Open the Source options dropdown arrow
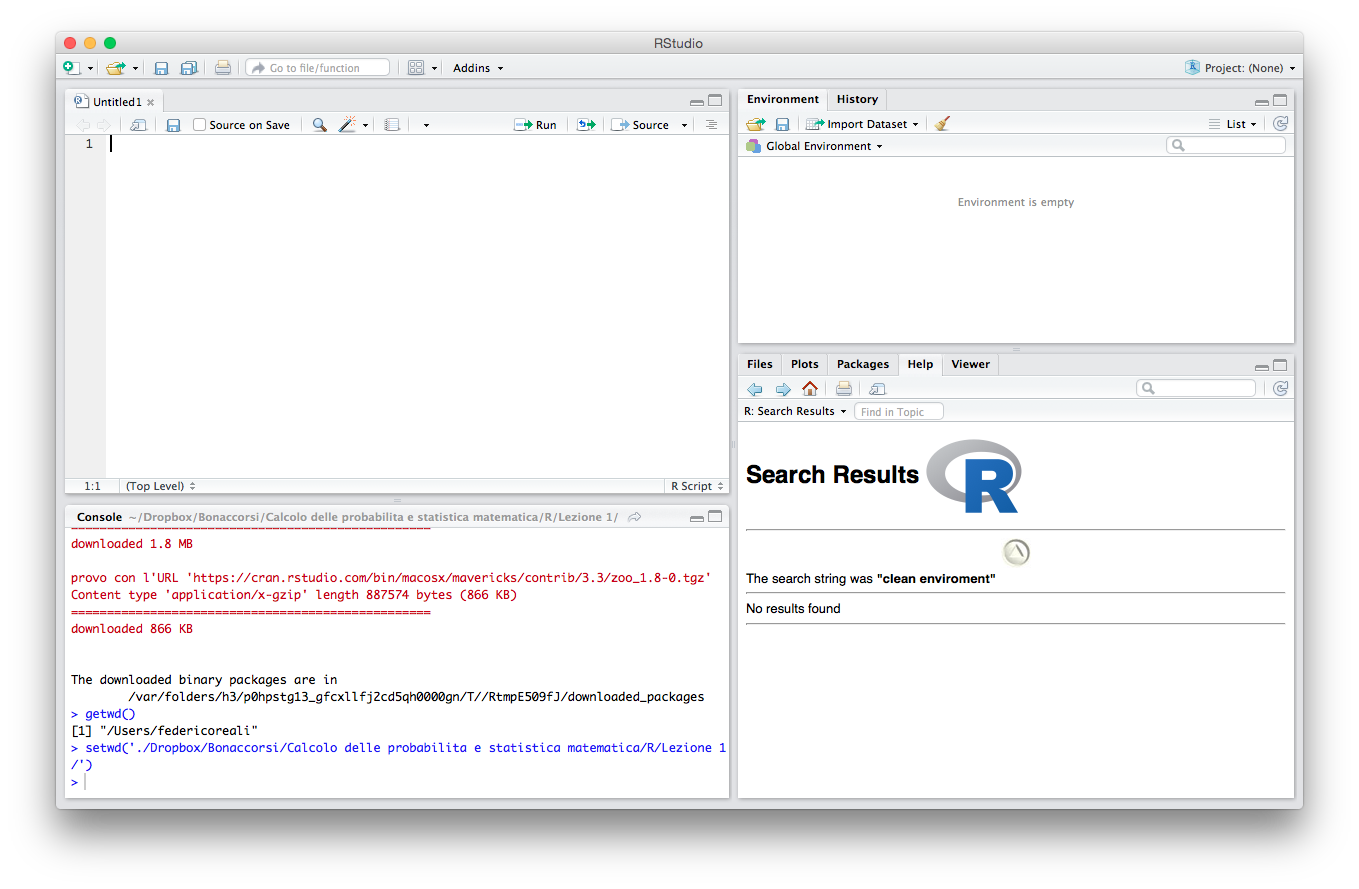This screenshot has height=889, width=1359. [685, 126]
